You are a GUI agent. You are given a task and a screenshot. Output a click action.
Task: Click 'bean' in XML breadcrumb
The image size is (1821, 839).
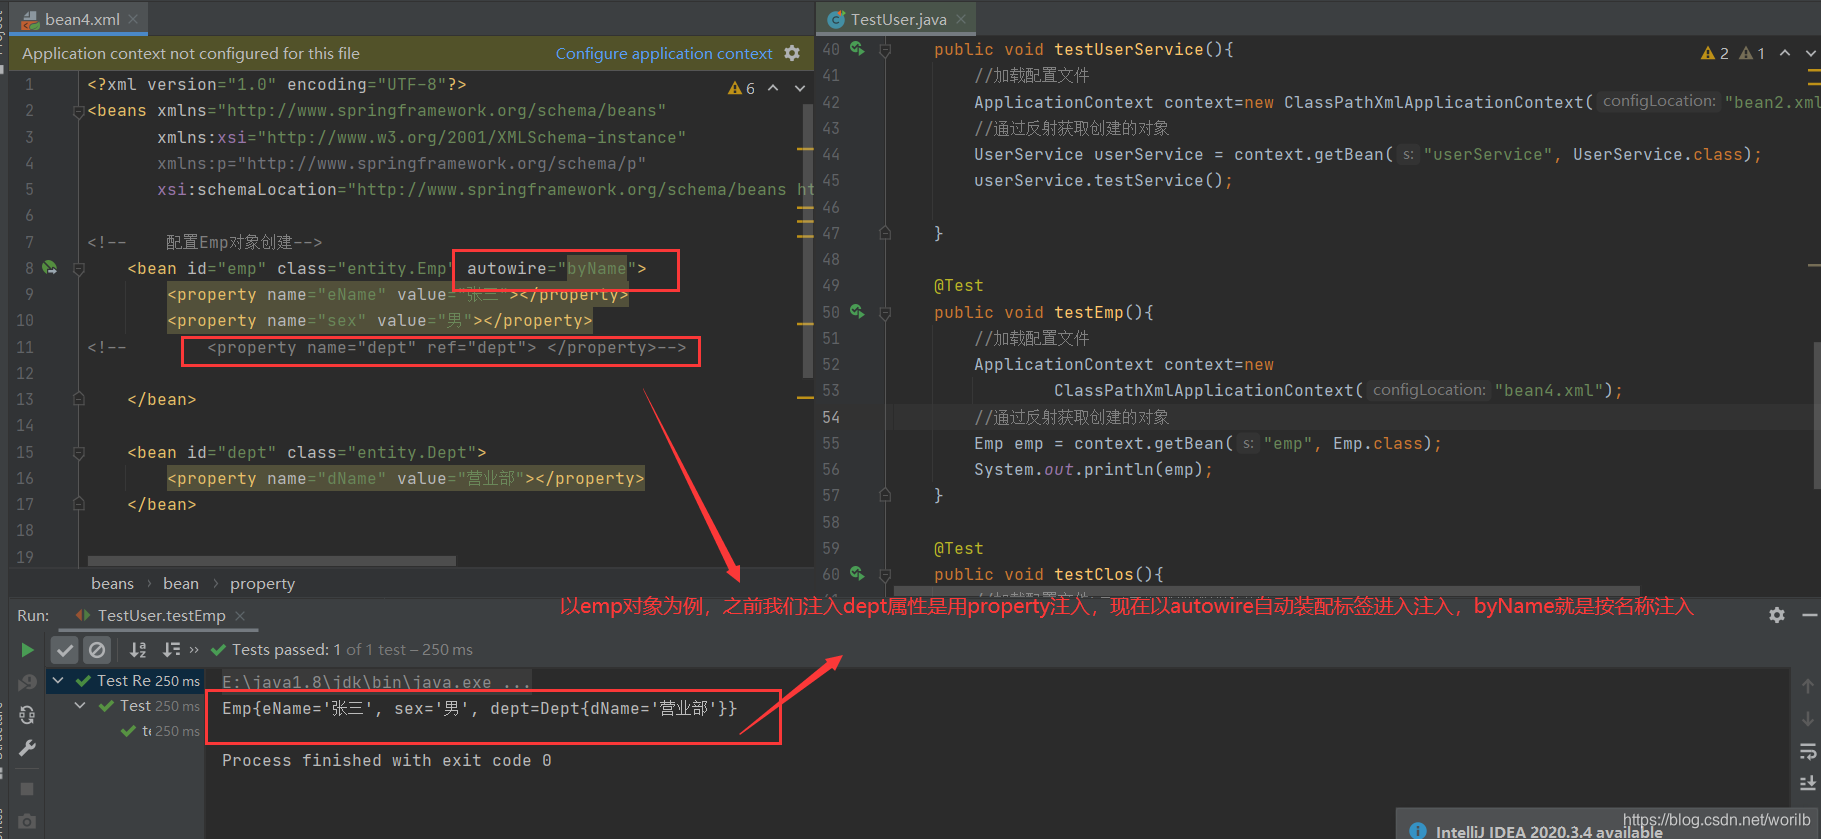[x=181, y=583]
